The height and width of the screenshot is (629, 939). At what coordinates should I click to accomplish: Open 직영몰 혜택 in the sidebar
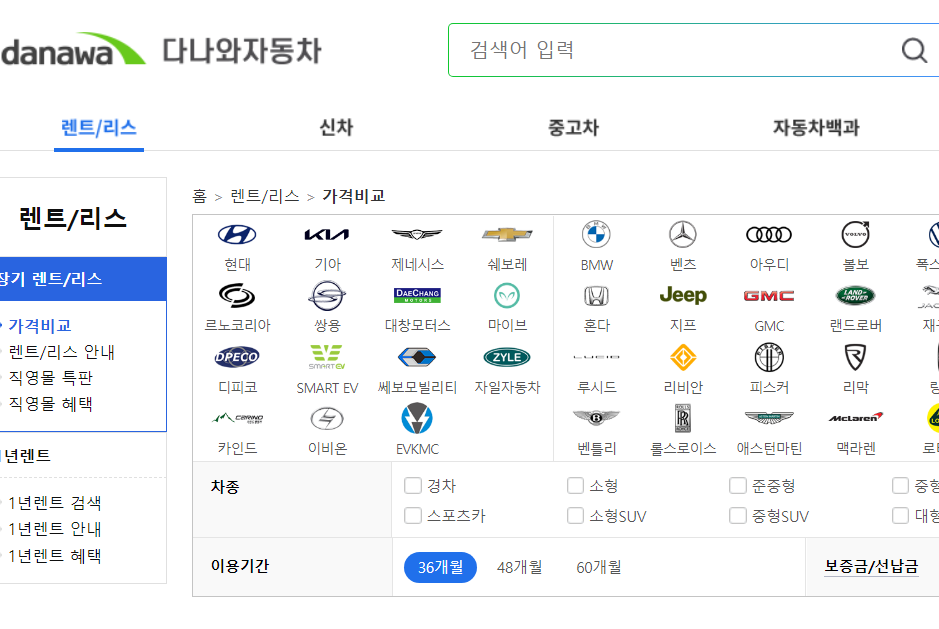coord(50,404)
